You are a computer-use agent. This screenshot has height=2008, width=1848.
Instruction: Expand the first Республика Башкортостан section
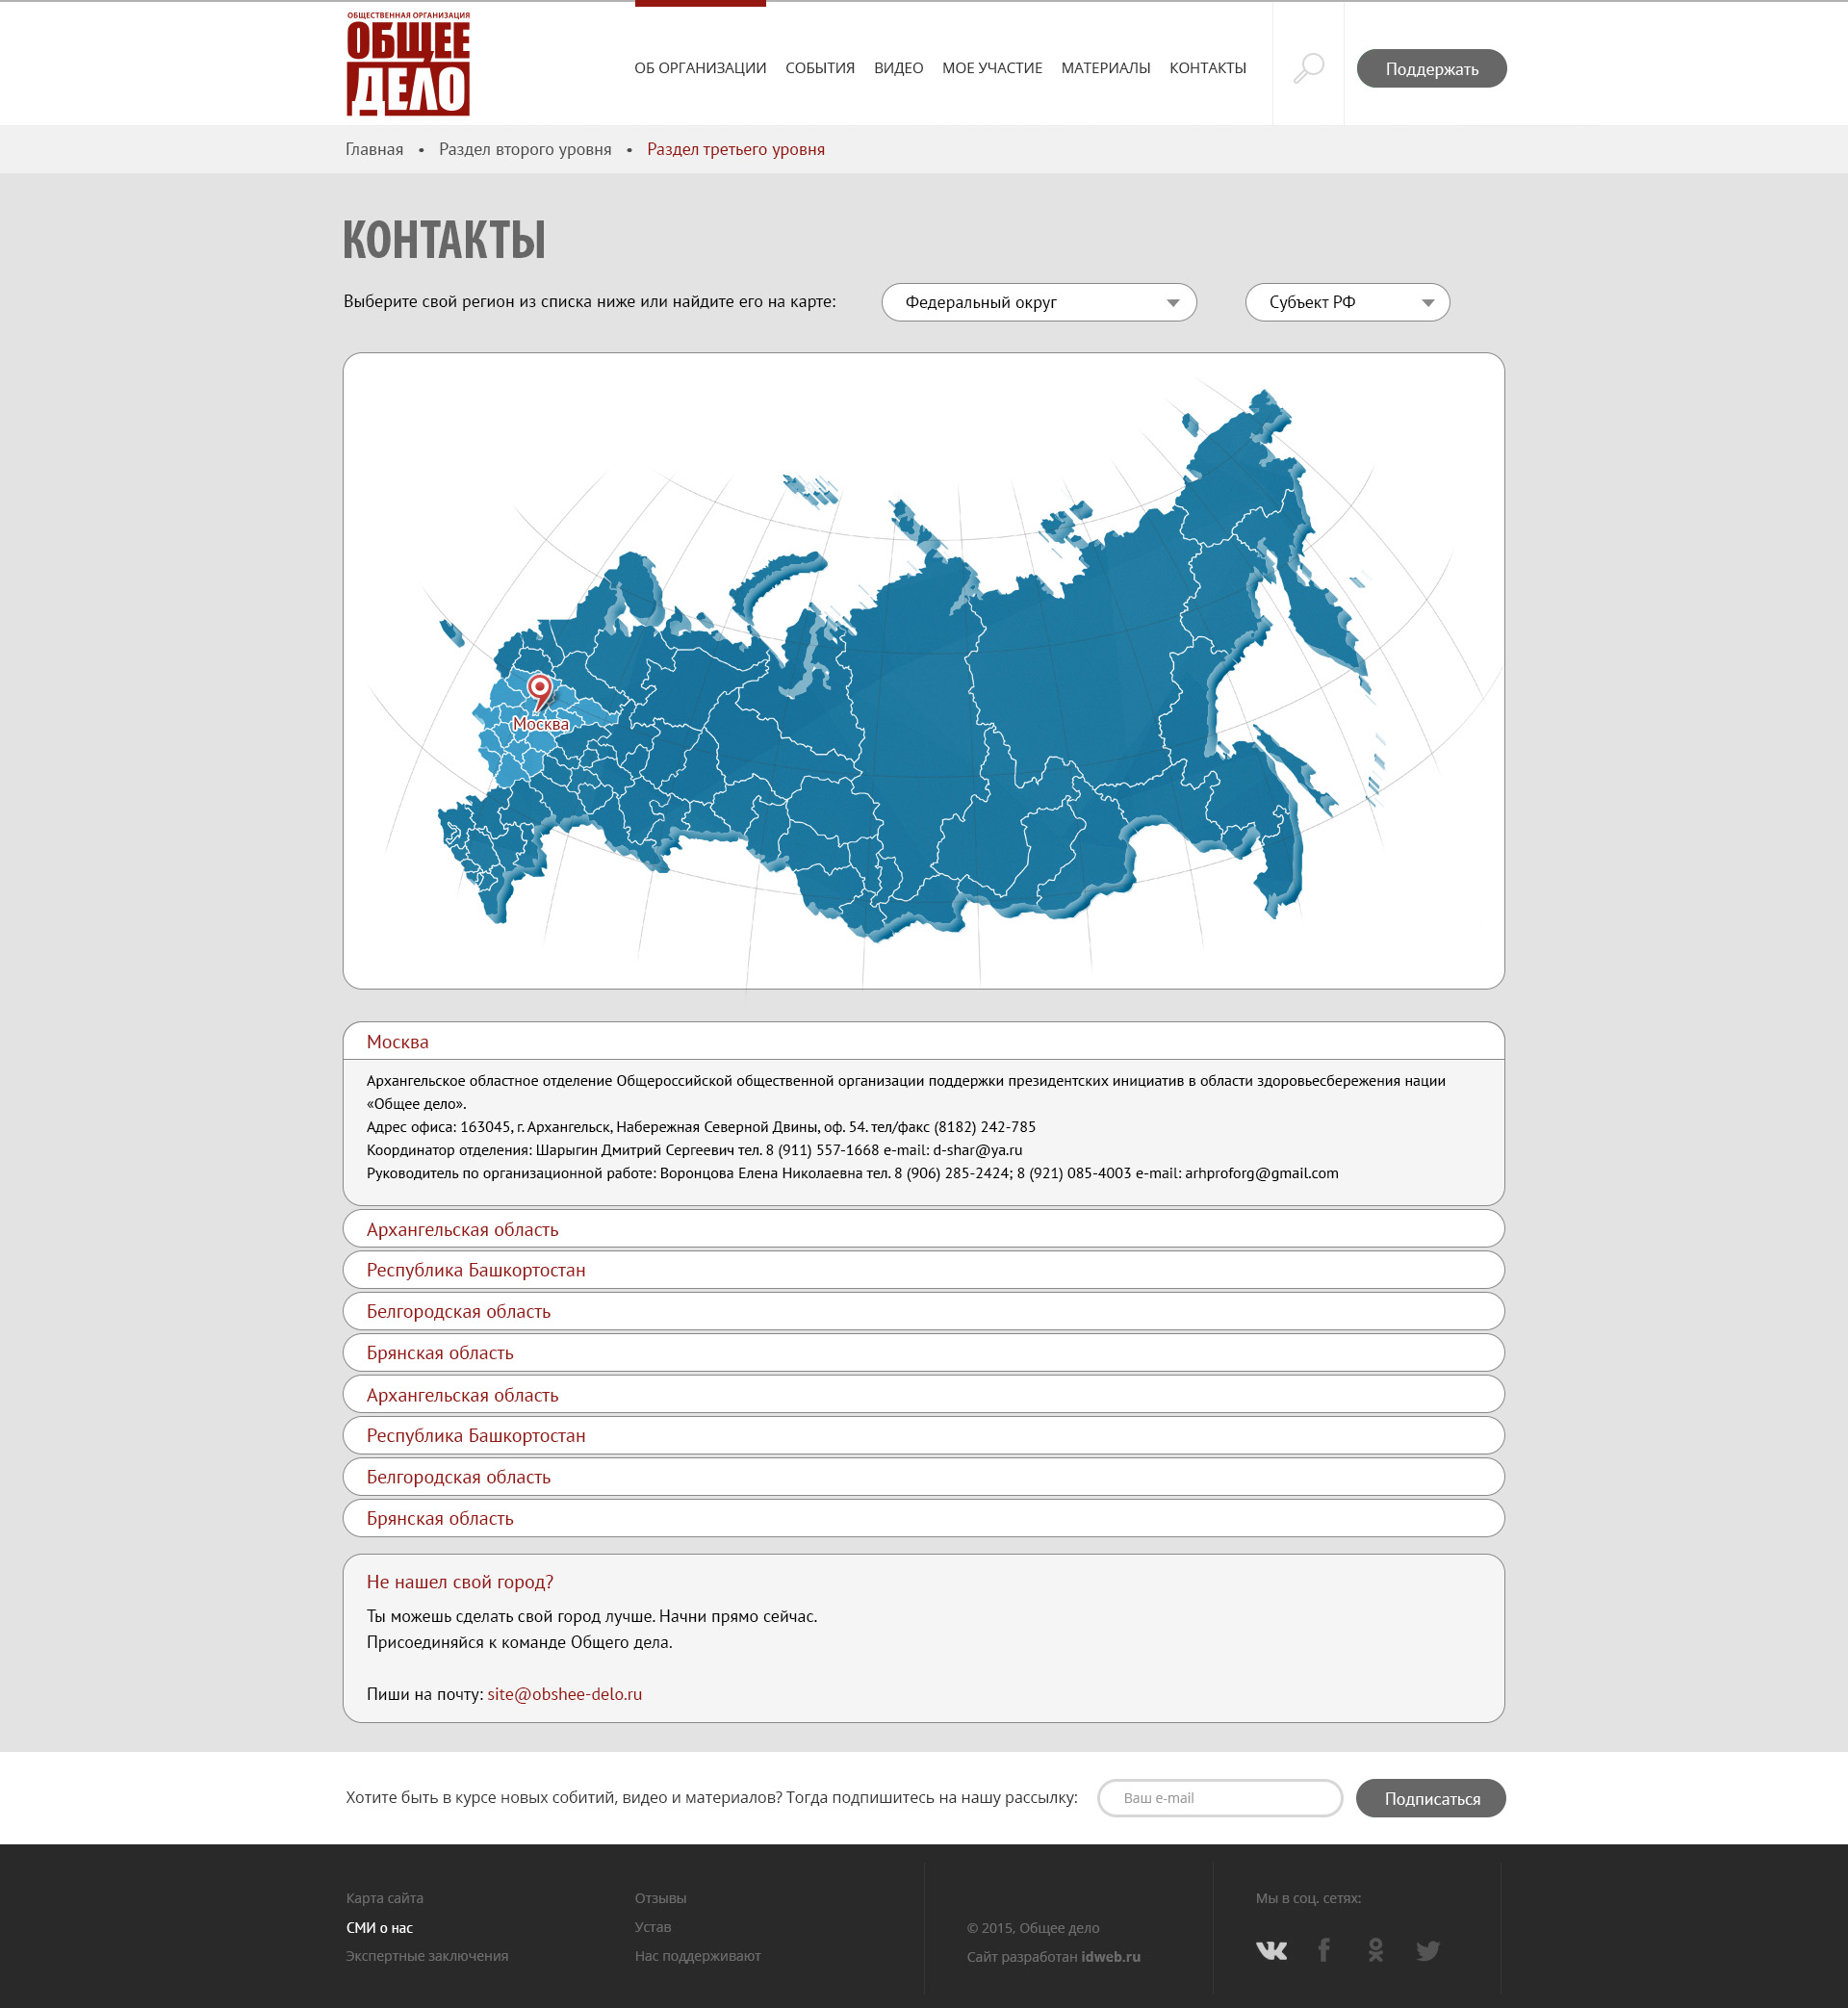point(476,1270)
